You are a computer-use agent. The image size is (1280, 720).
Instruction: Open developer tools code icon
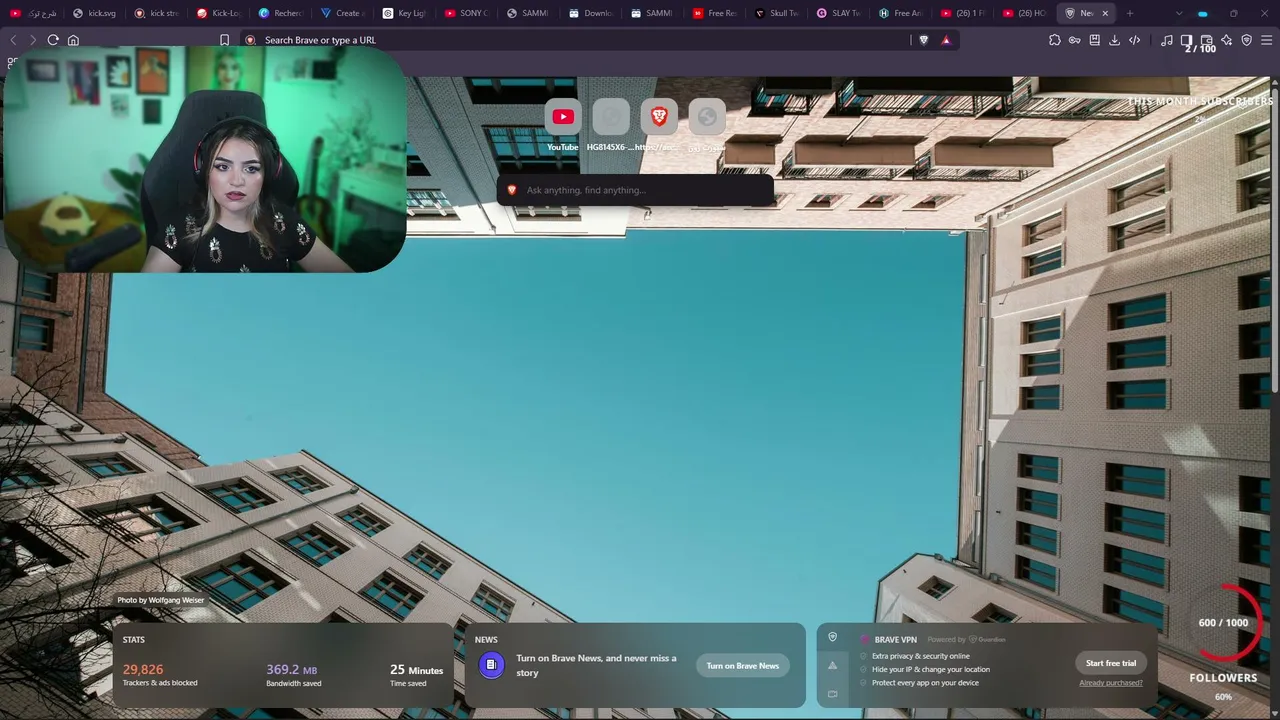(1135, 40)
